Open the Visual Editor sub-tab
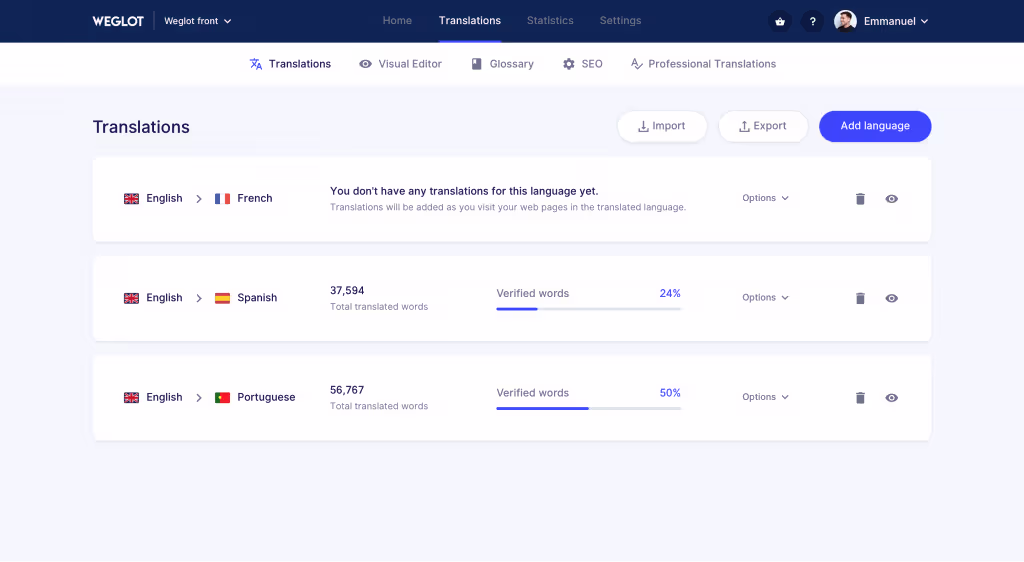 click(400, 64)
